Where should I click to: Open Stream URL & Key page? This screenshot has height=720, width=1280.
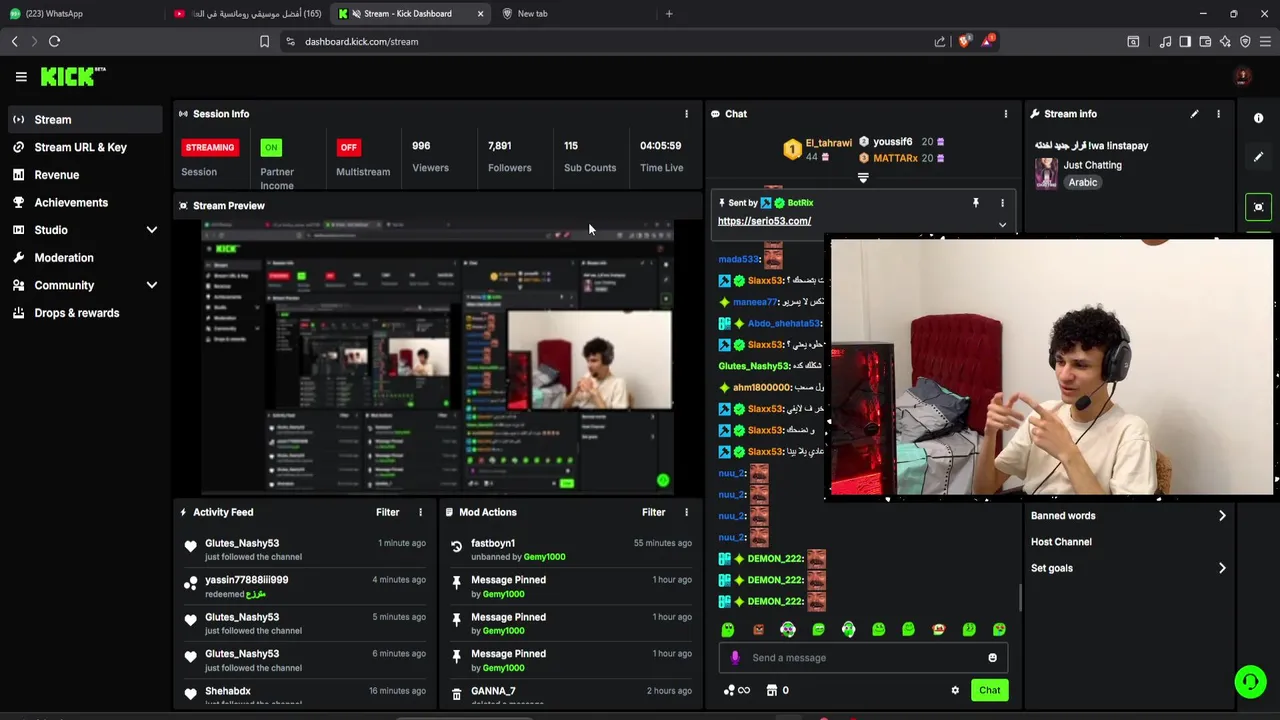(x=85, y=147)
